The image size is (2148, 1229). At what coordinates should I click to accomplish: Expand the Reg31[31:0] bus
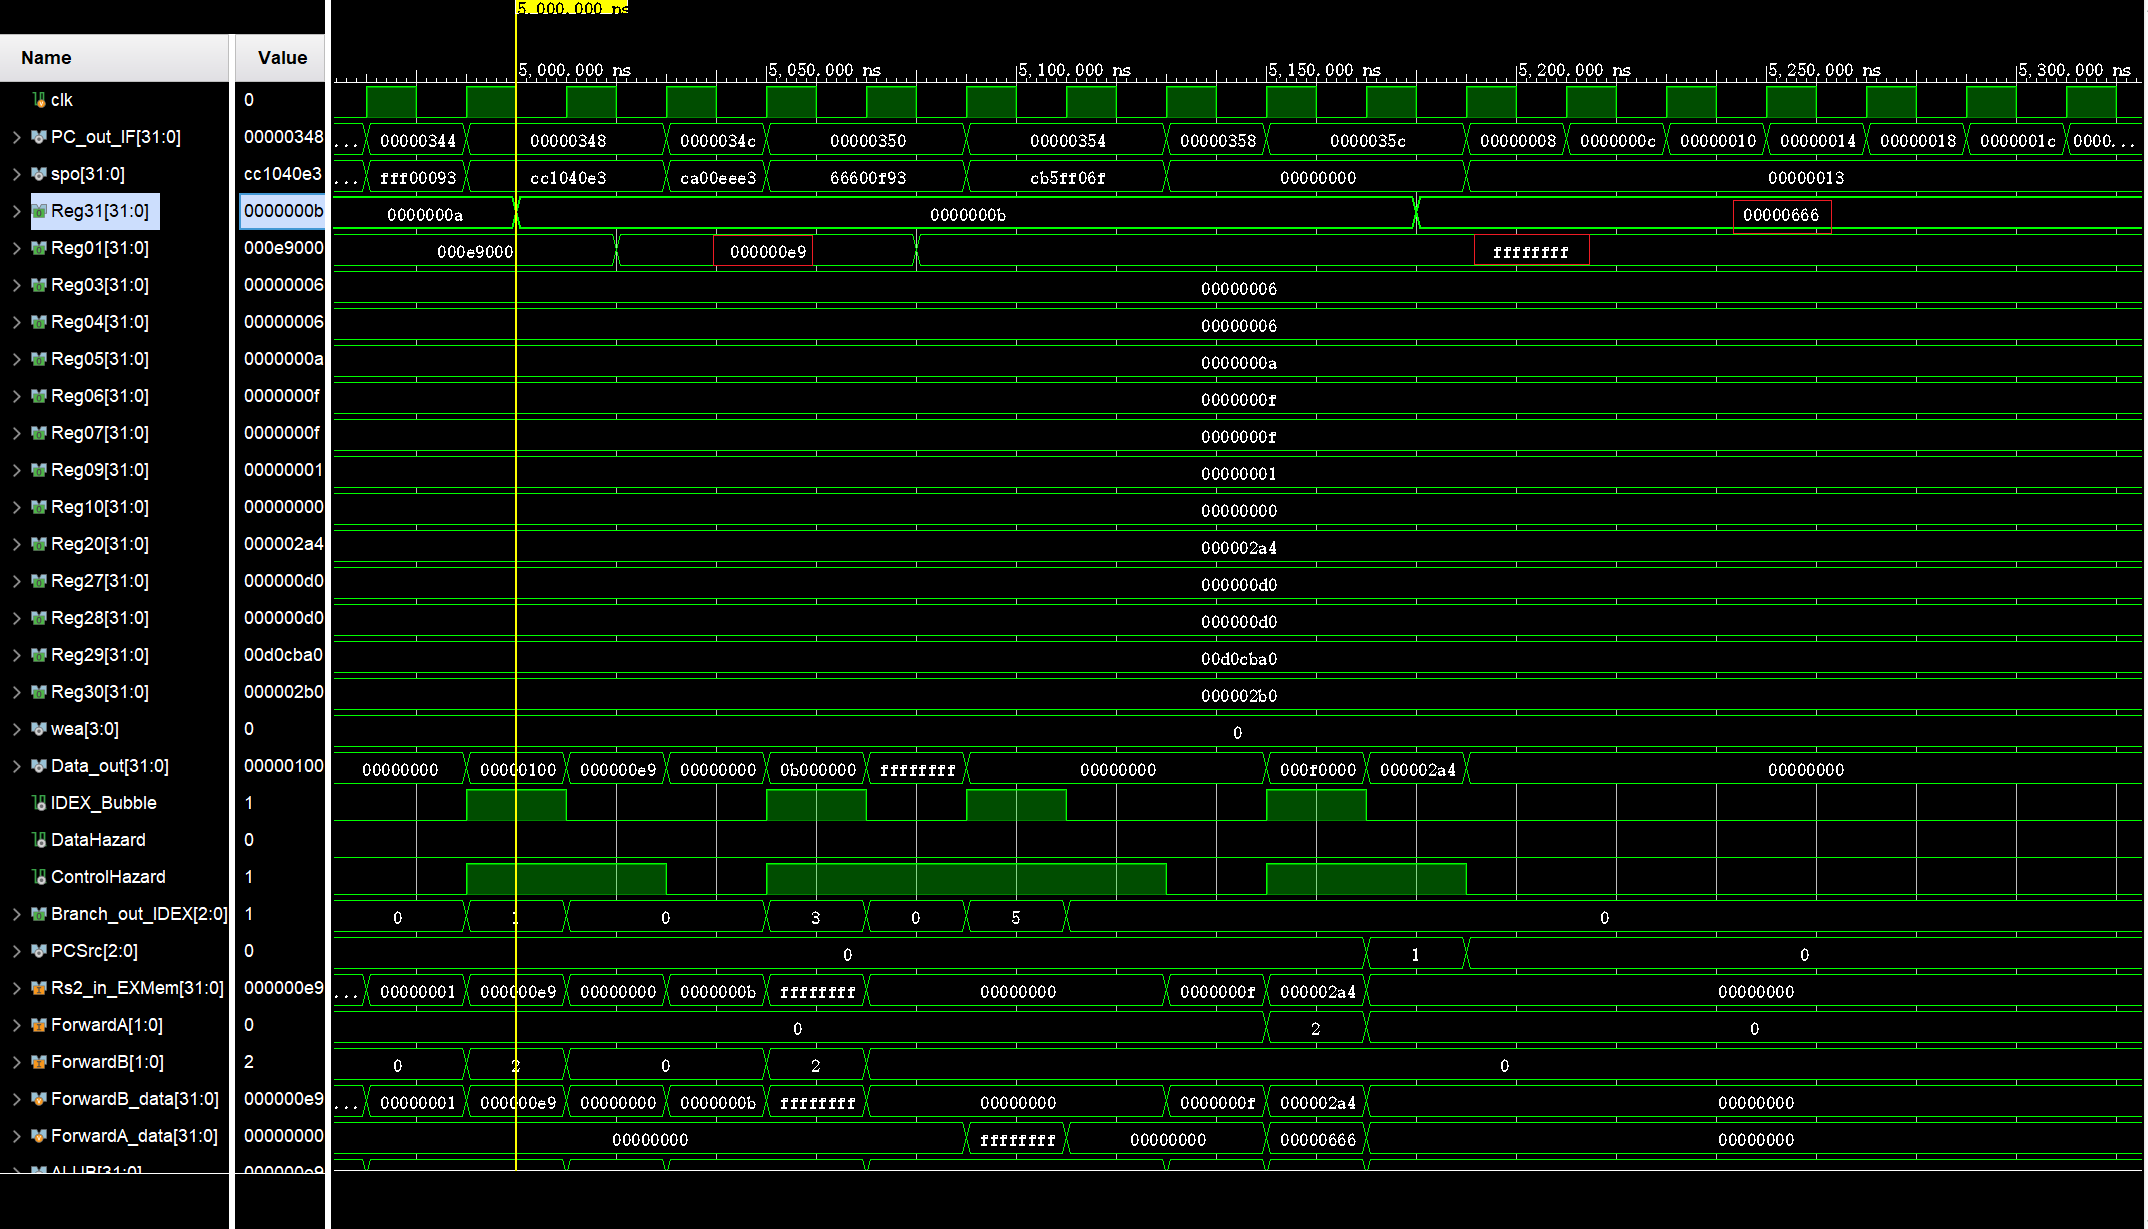tap(16, 211)
